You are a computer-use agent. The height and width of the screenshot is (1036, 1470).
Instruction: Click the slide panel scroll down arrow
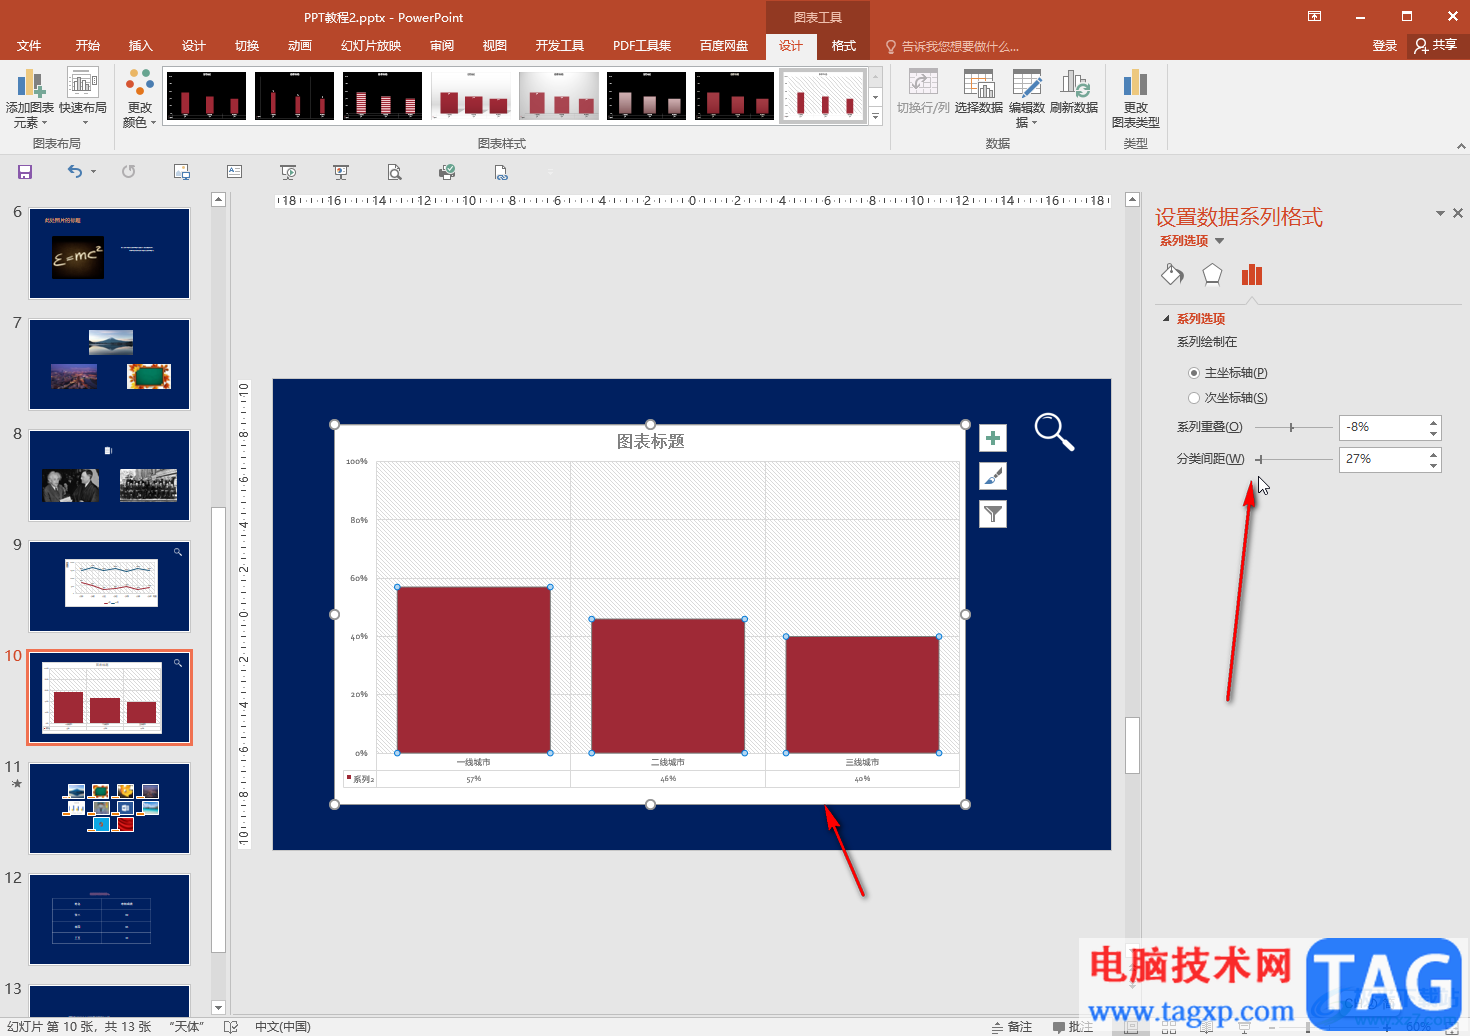pos(218,1007)
